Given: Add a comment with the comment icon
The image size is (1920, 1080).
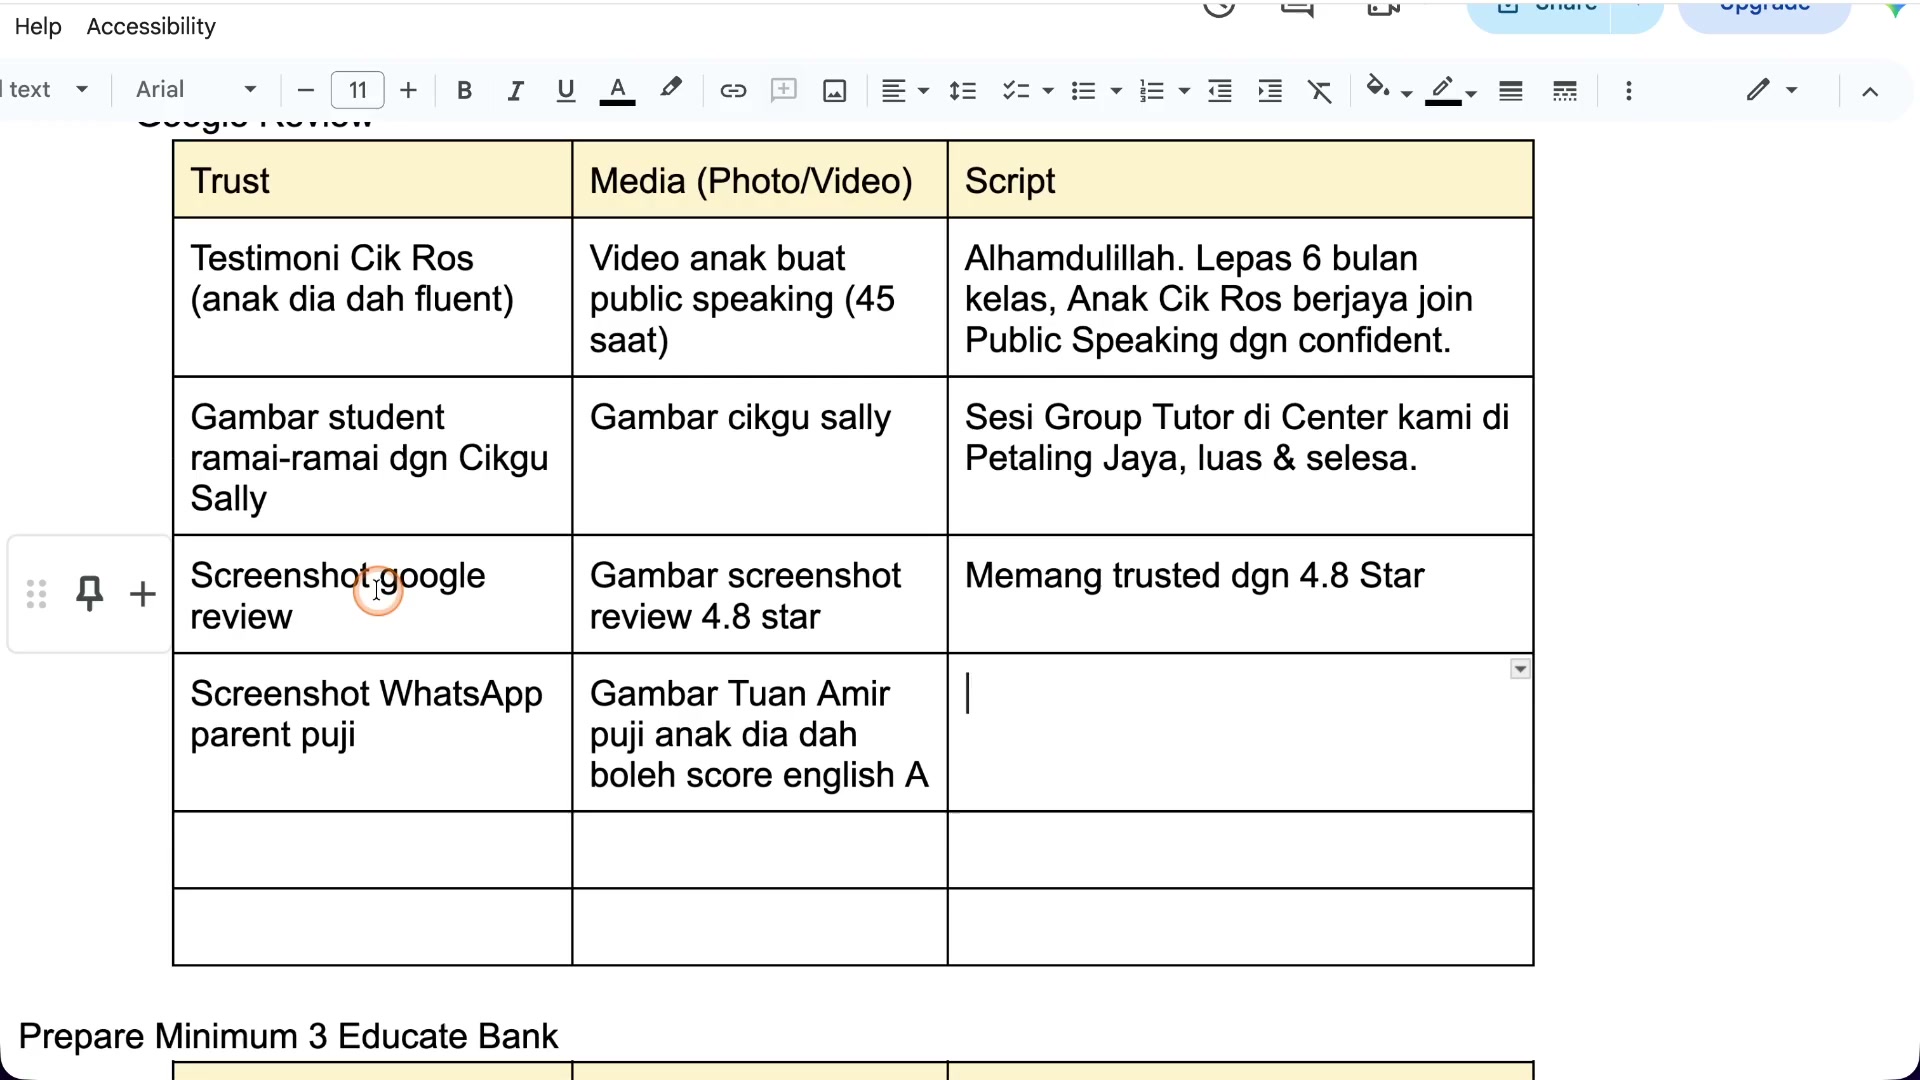Looking at the screenshot, I should click(x=784, y=91).
